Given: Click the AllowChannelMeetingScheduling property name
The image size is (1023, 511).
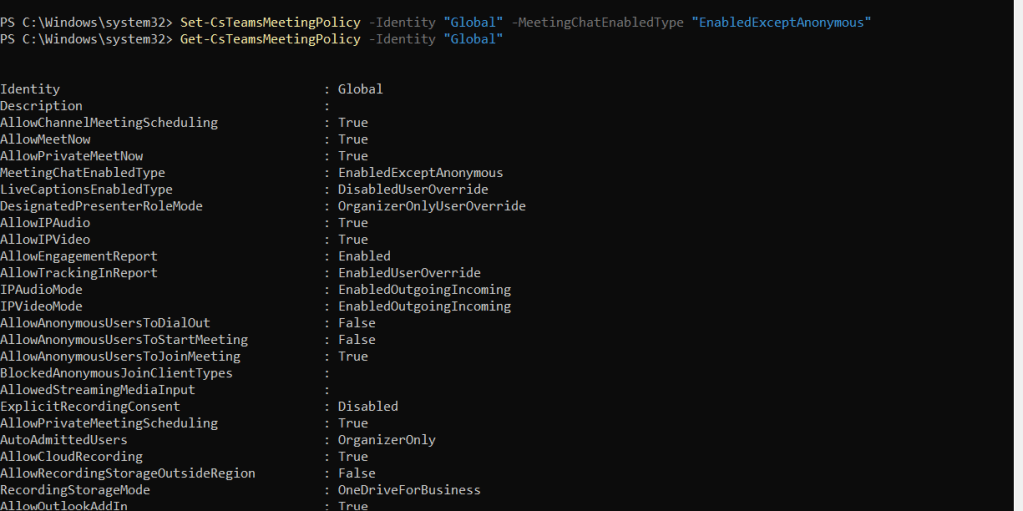Looking at the screenshot, I should pos(109,123).
